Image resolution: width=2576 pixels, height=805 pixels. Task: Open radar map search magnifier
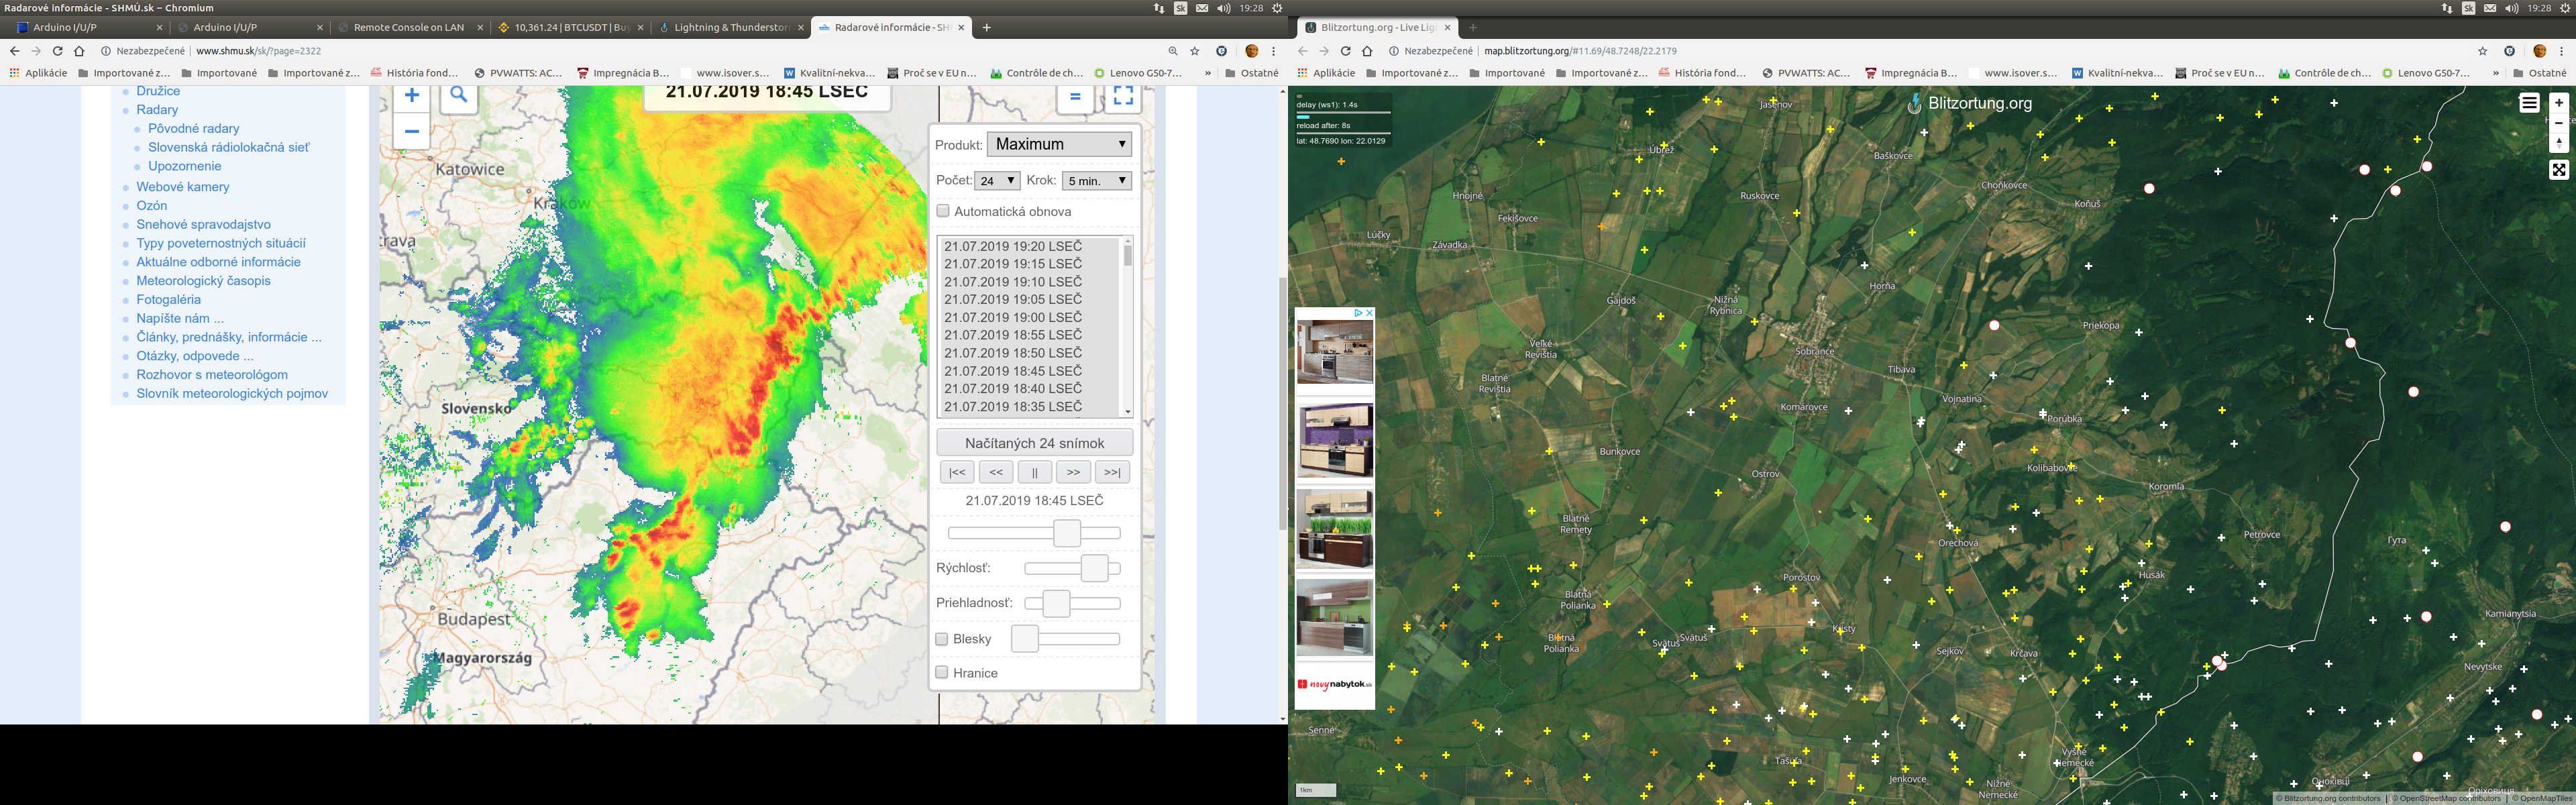(x=459, y=97)
